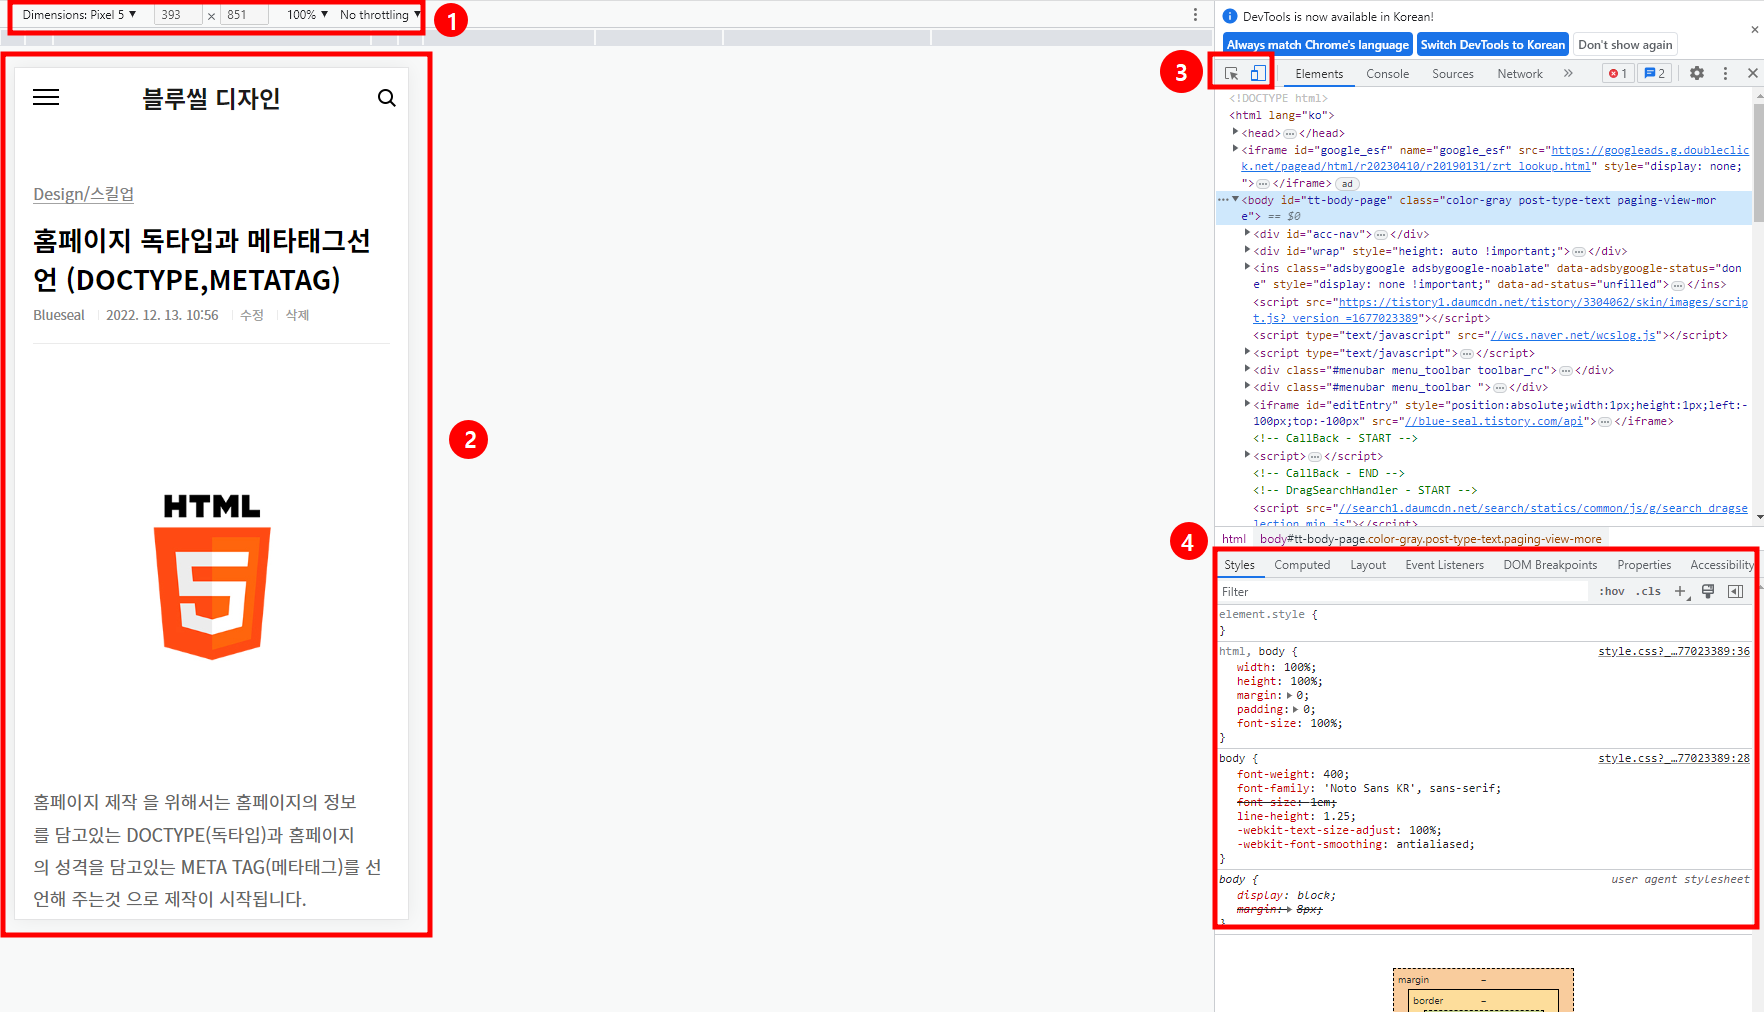Click the html lang="ko" node

click(x=1281, y=115)
